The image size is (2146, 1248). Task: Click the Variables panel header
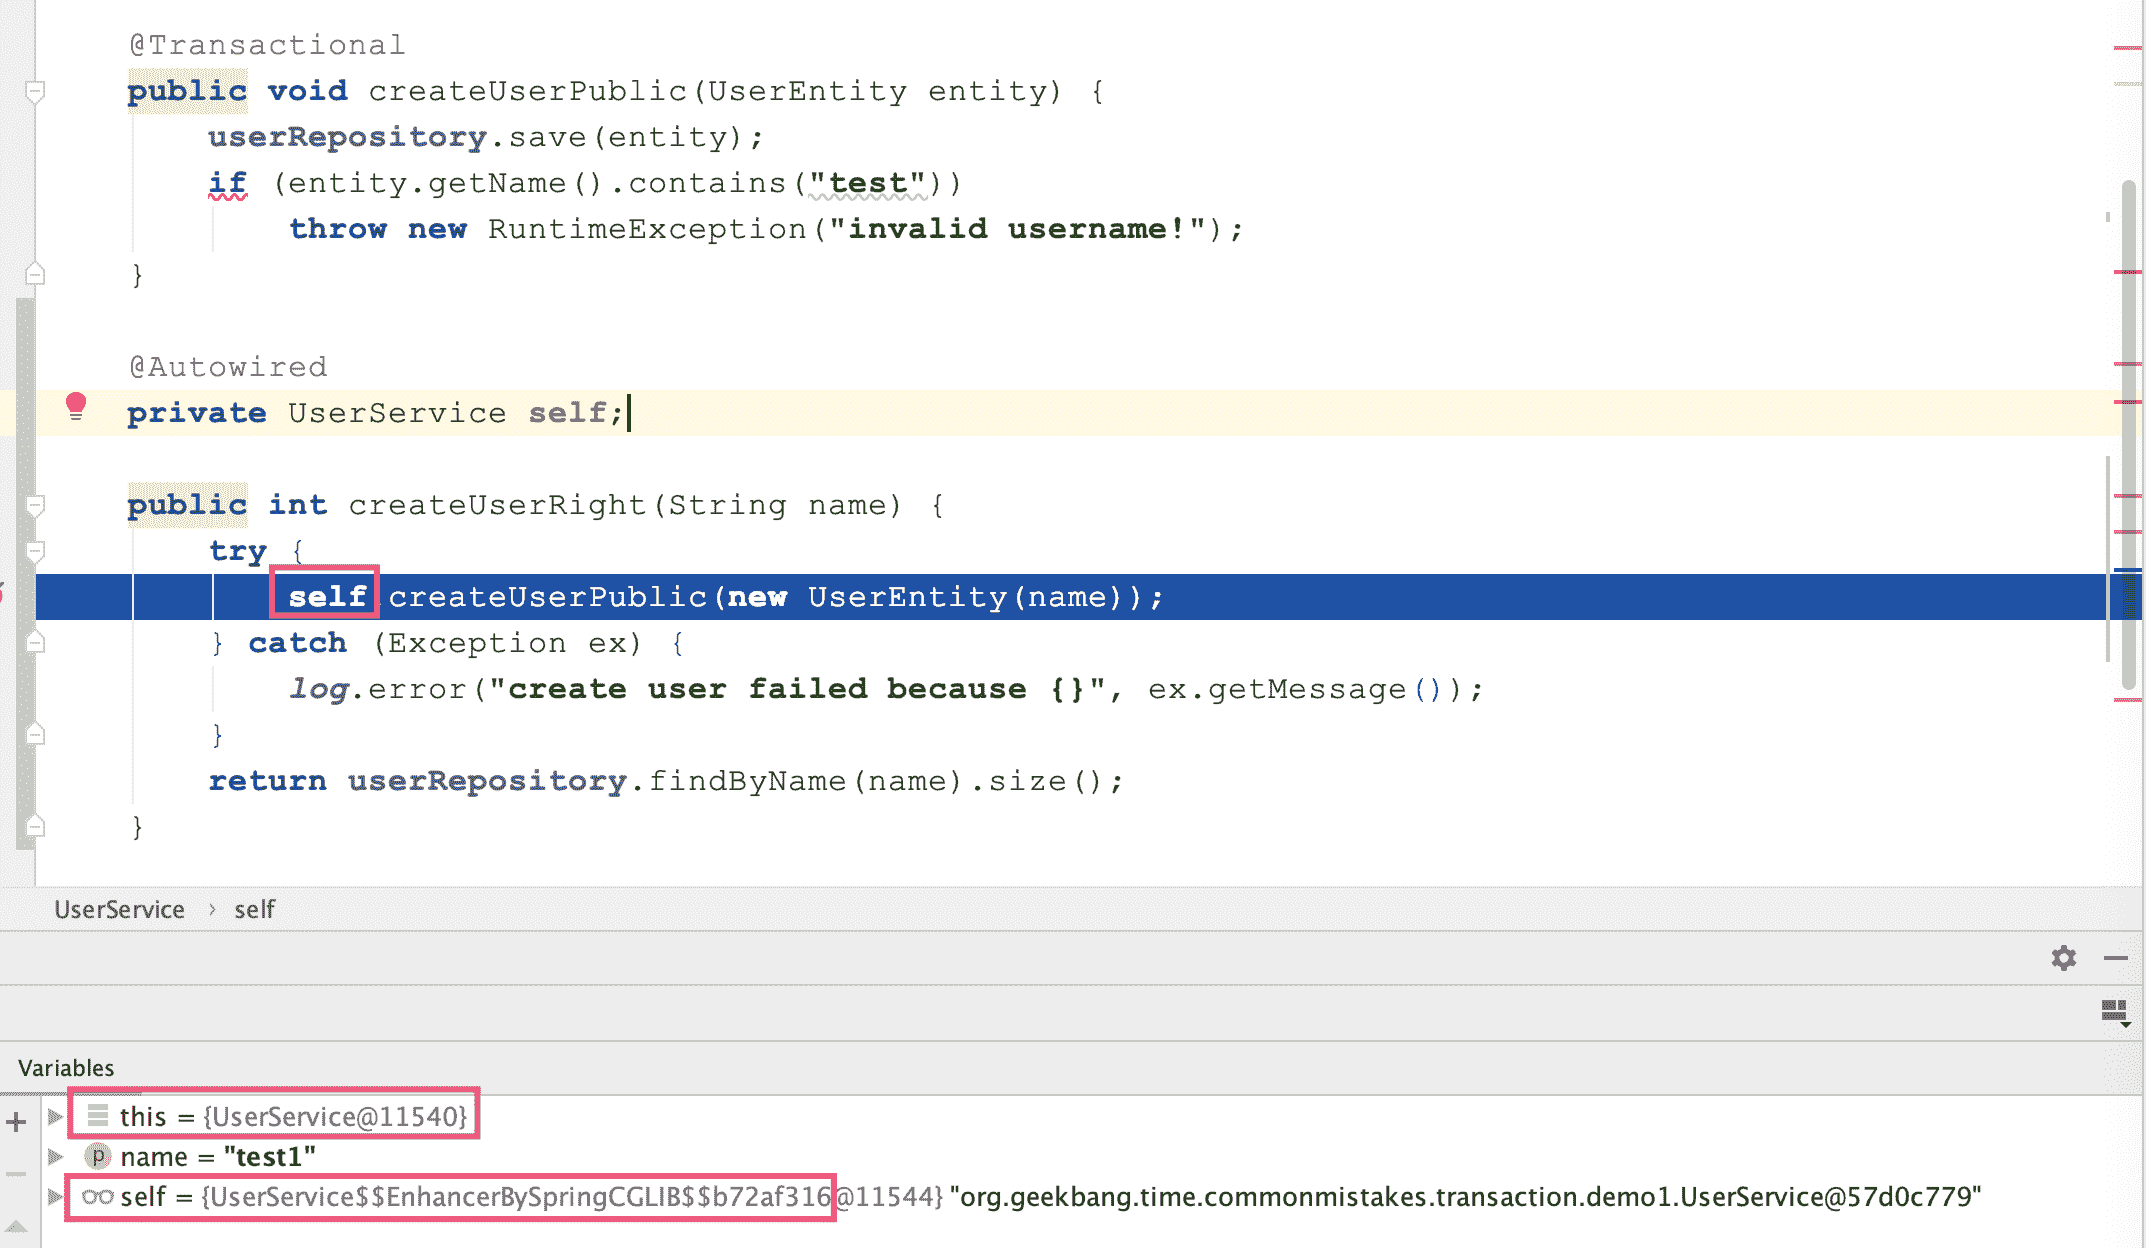click(x=66, y=1068)
